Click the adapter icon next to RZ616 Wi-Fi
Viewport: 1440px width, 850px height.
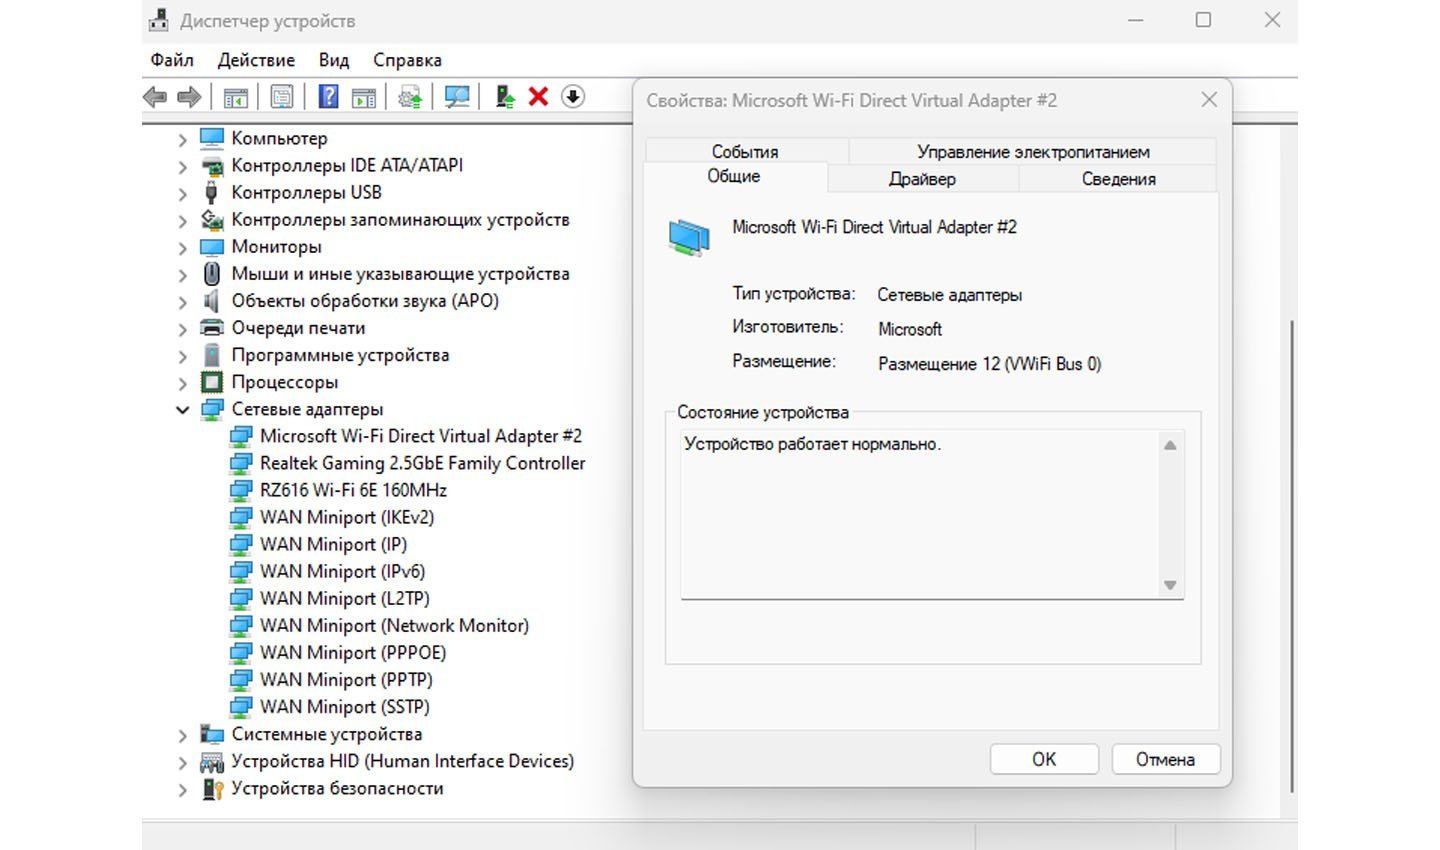tap(241, 490)
